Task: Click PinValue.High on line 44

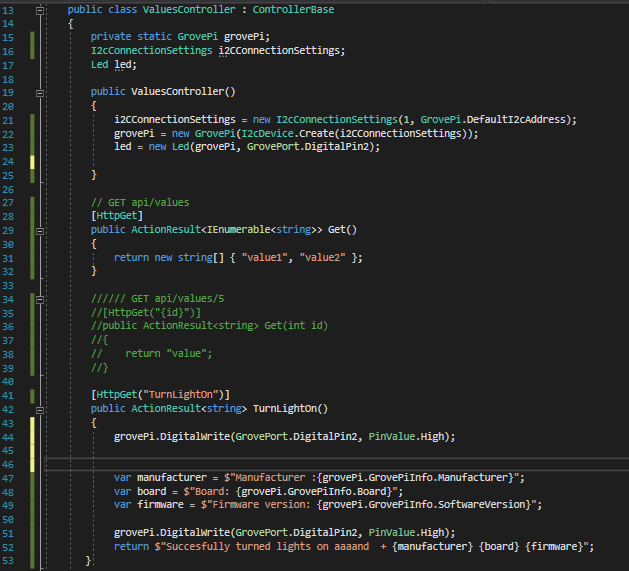Action: [x=406, y=437]
